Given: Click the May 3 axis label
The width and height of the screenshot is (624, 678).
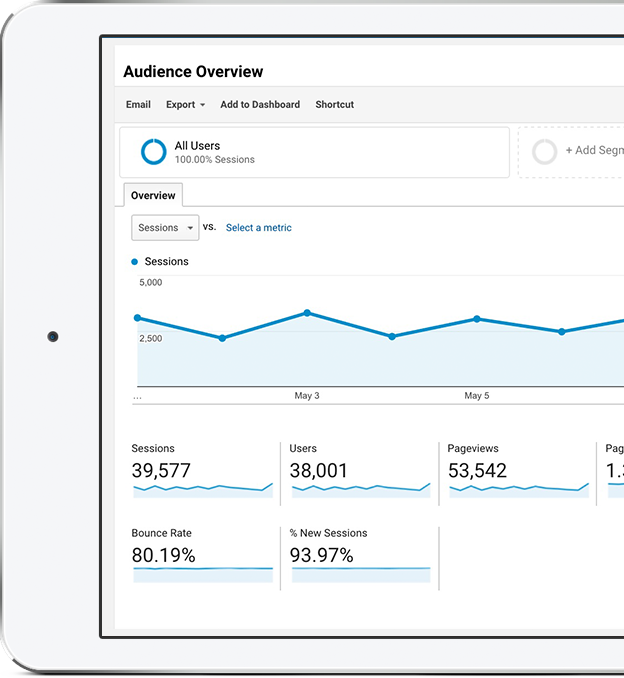Looking at the screenshot, I should pos(307,396).
